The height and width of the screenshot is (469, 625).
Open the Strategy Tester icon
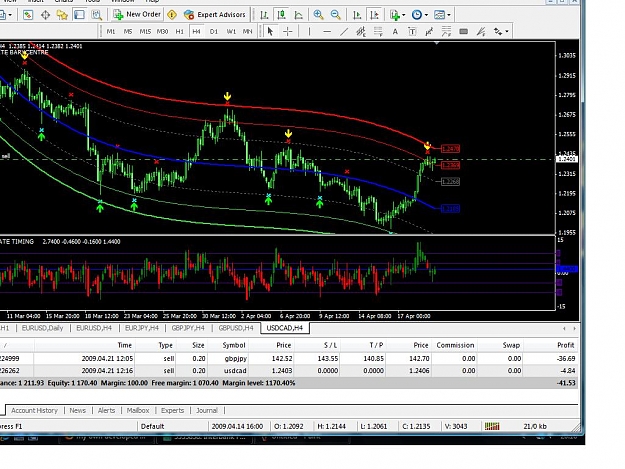(96, 15)
